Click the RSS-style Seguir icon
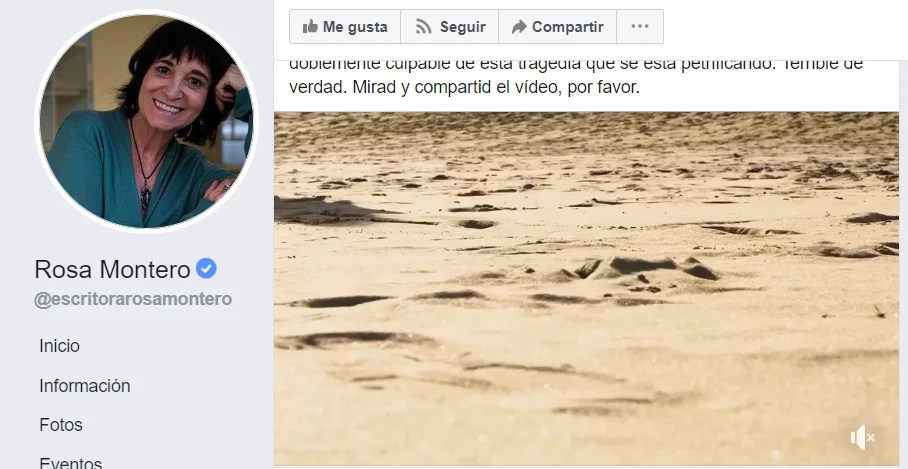The width and height of the screenshot is (908, 469). 423,27
